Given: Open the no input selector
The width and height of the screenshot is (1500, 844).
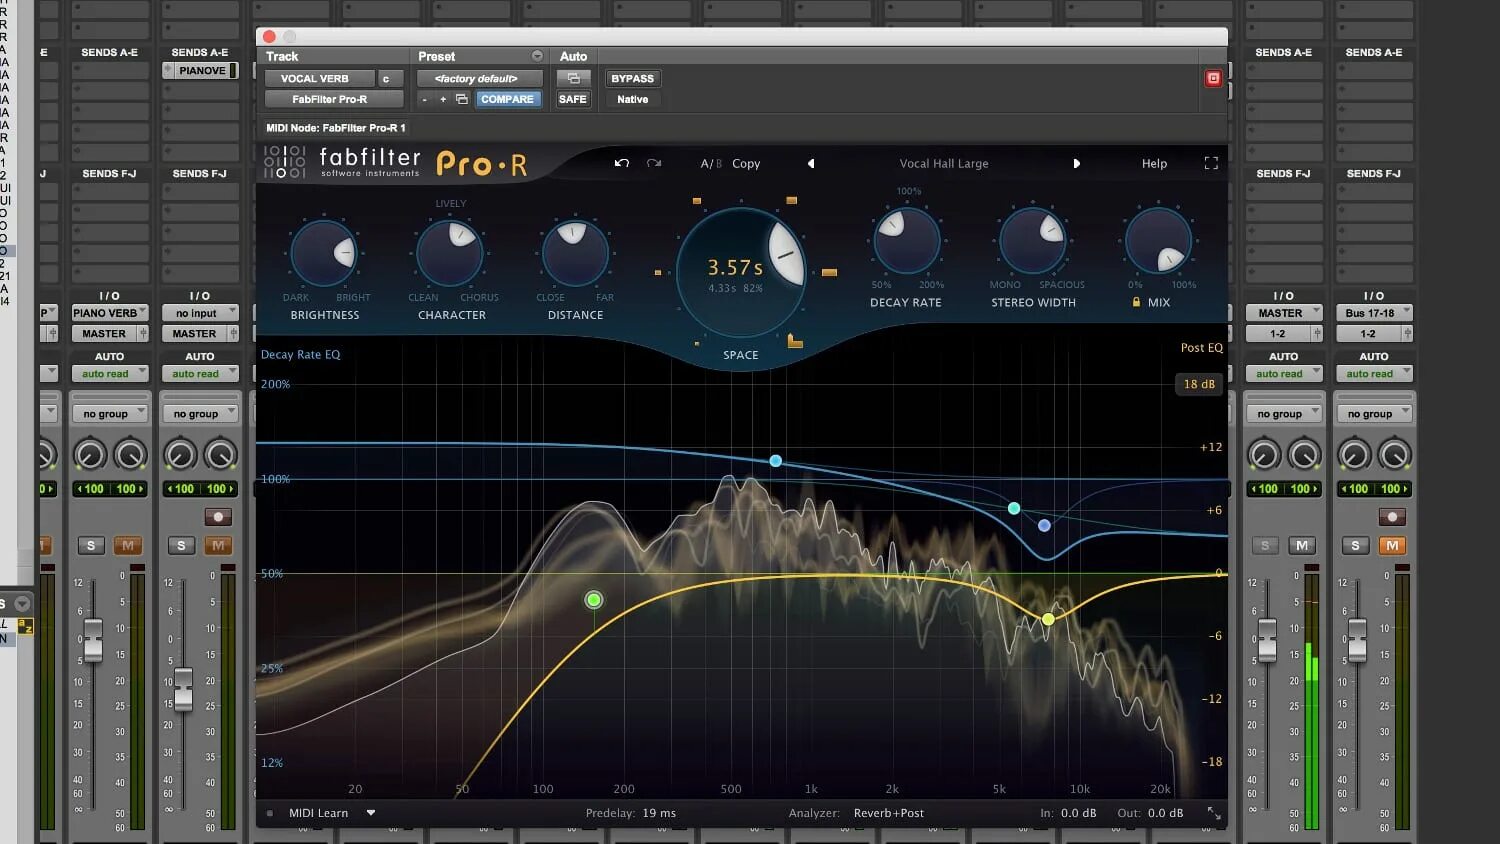Looking at the screenshot, I should click(200, 312).
